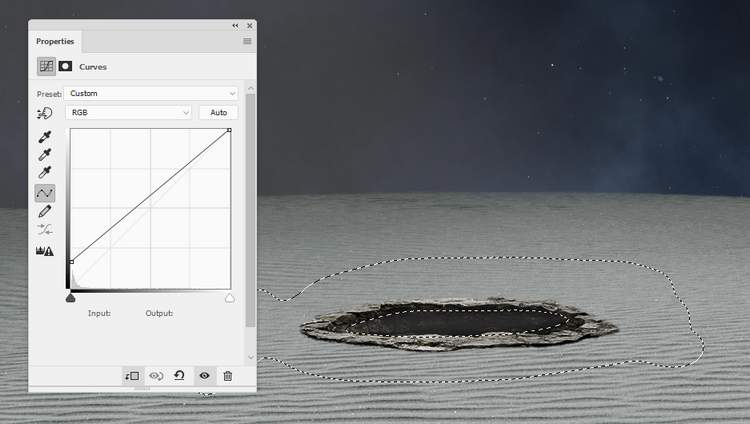Viewport: 750px width, 424px height.
Task: Close the Properties panel
Action: (250, 25)
